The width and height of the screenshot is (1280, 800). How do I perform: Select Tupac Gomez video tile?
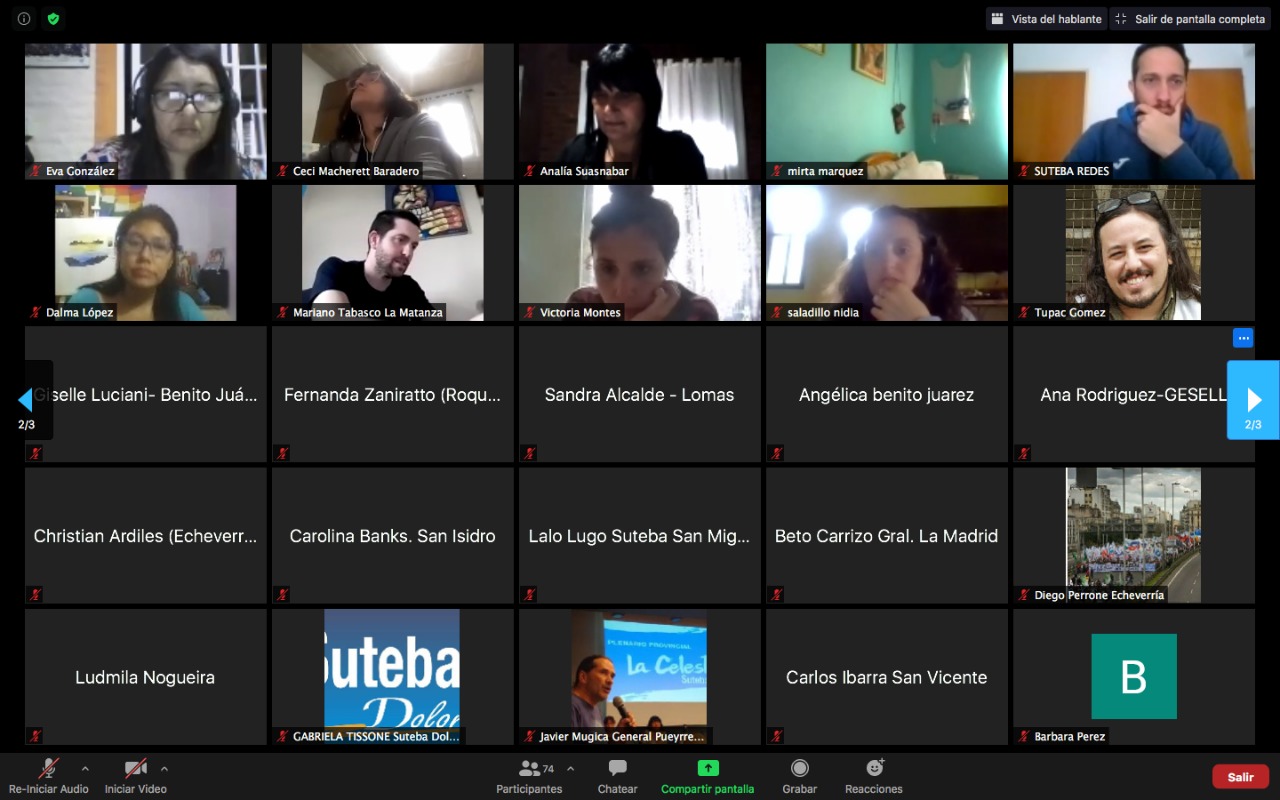click(1133, 253)
